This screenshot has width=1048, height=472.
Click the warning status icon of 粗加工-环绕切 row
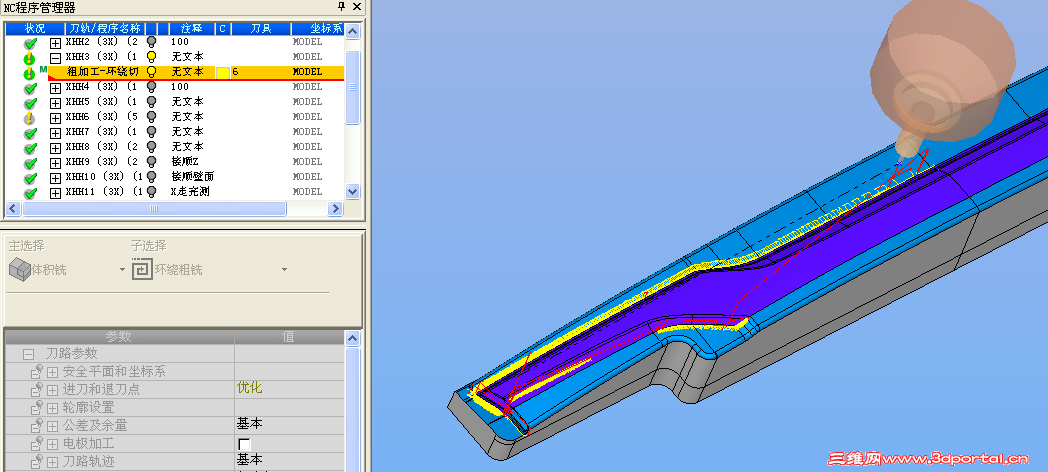coord(29,73)
